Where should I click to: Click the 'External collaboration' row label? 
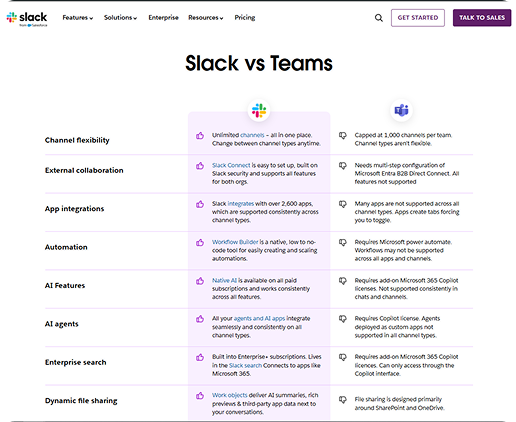pyautogui.click(x=84, y=170)
